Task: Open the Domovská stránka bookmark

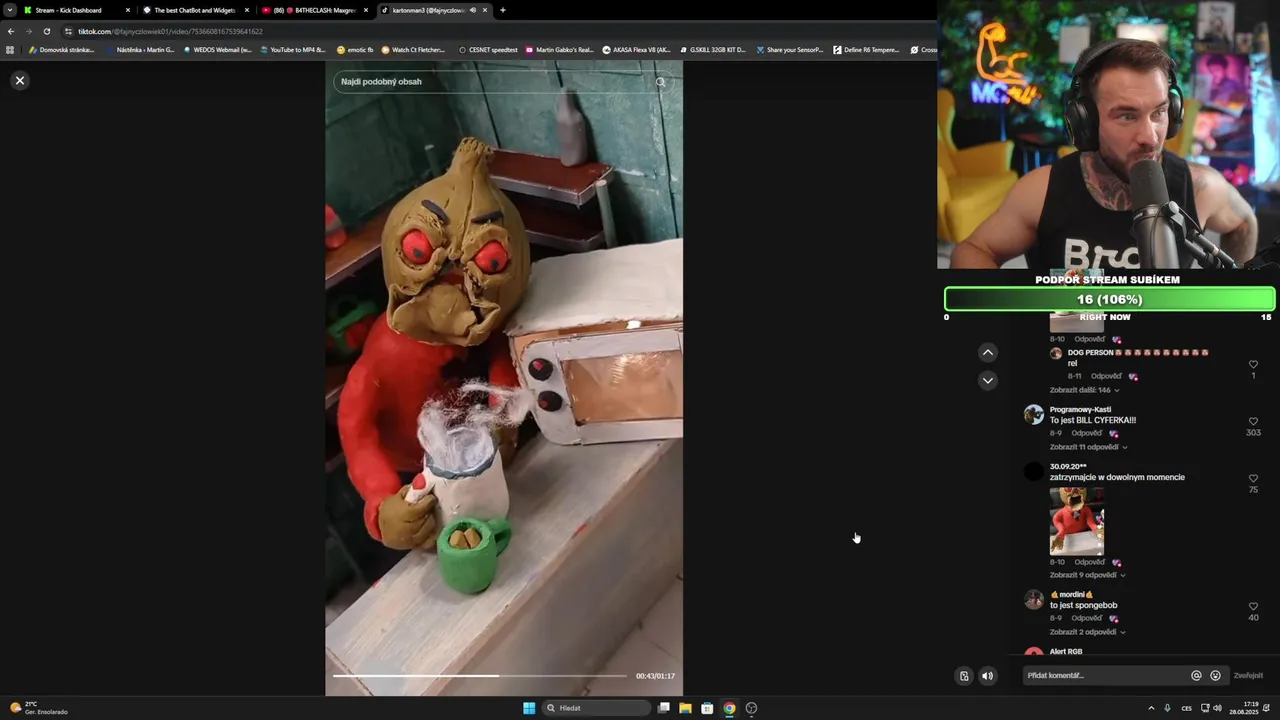Action: click(62, 49)
